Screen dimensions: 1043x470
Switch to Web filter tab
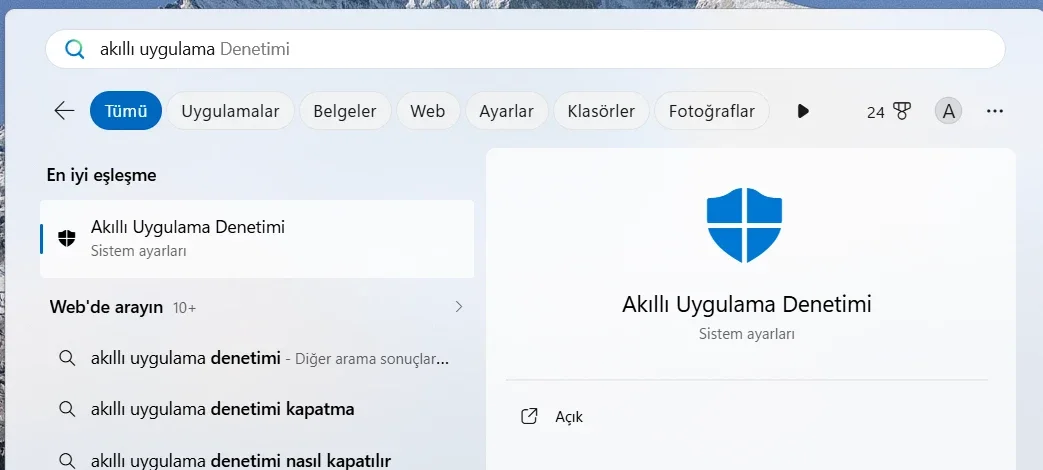[428, 111]
